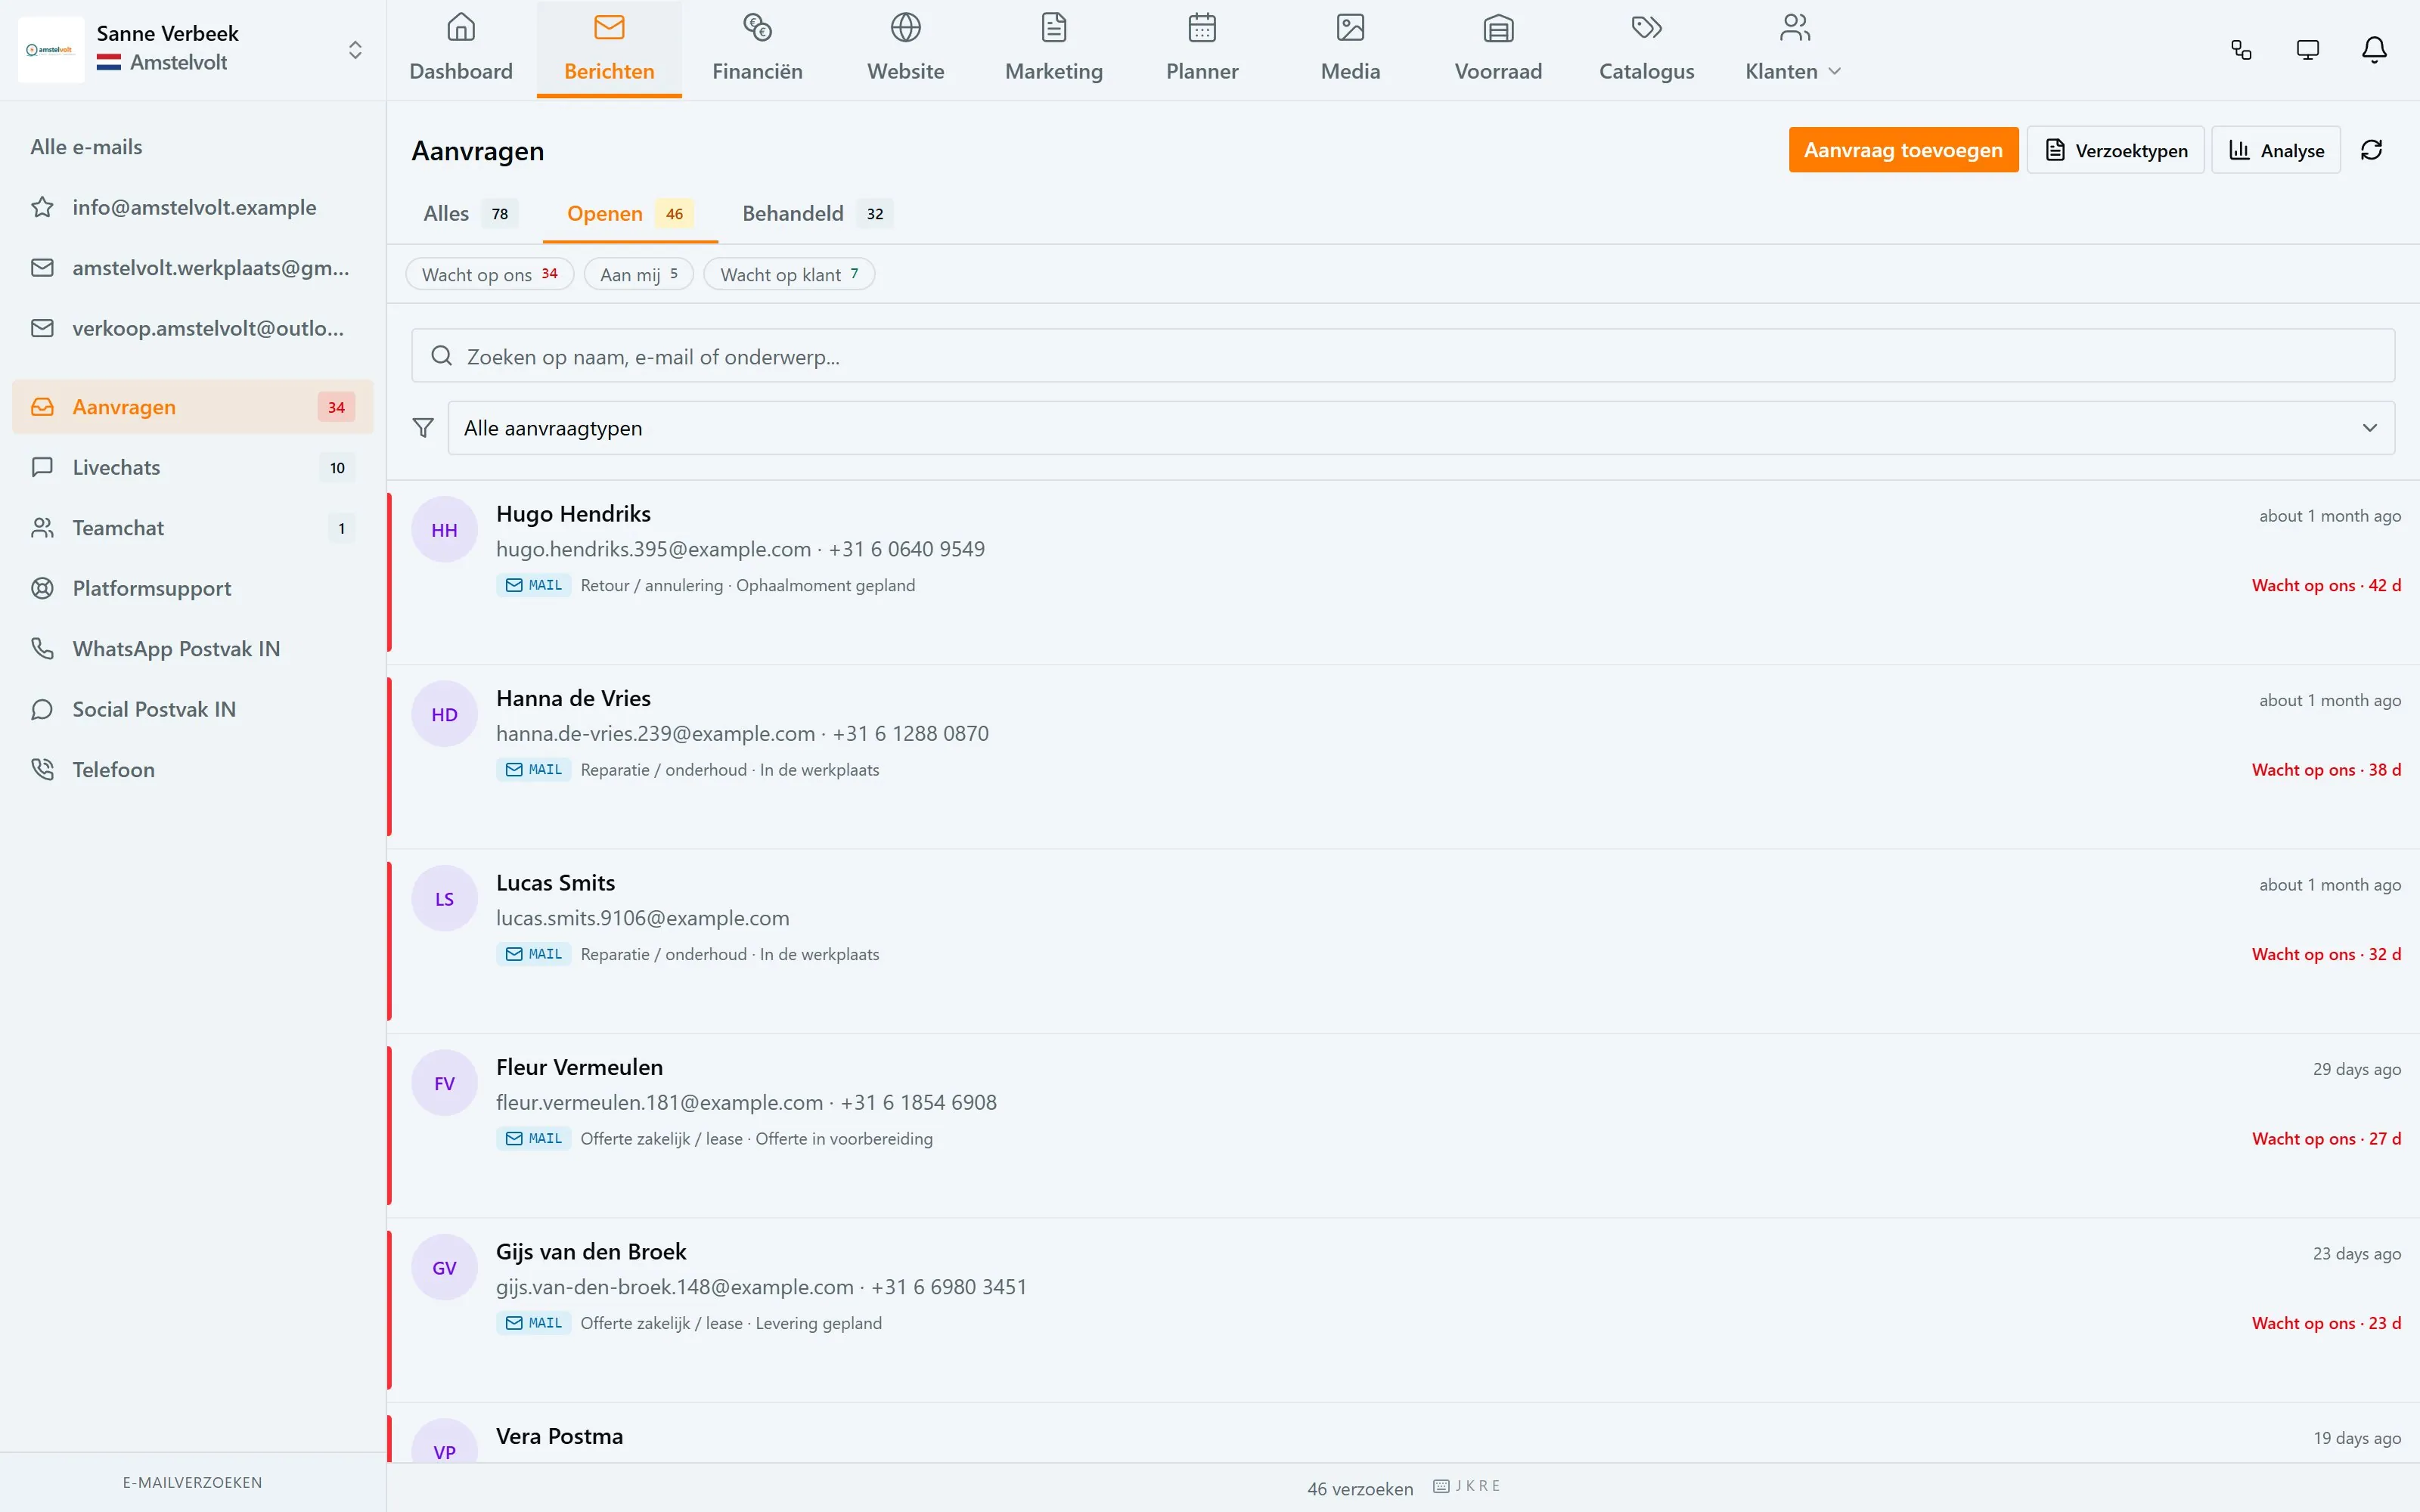Open Social Postvak IN

pos(193,709)
